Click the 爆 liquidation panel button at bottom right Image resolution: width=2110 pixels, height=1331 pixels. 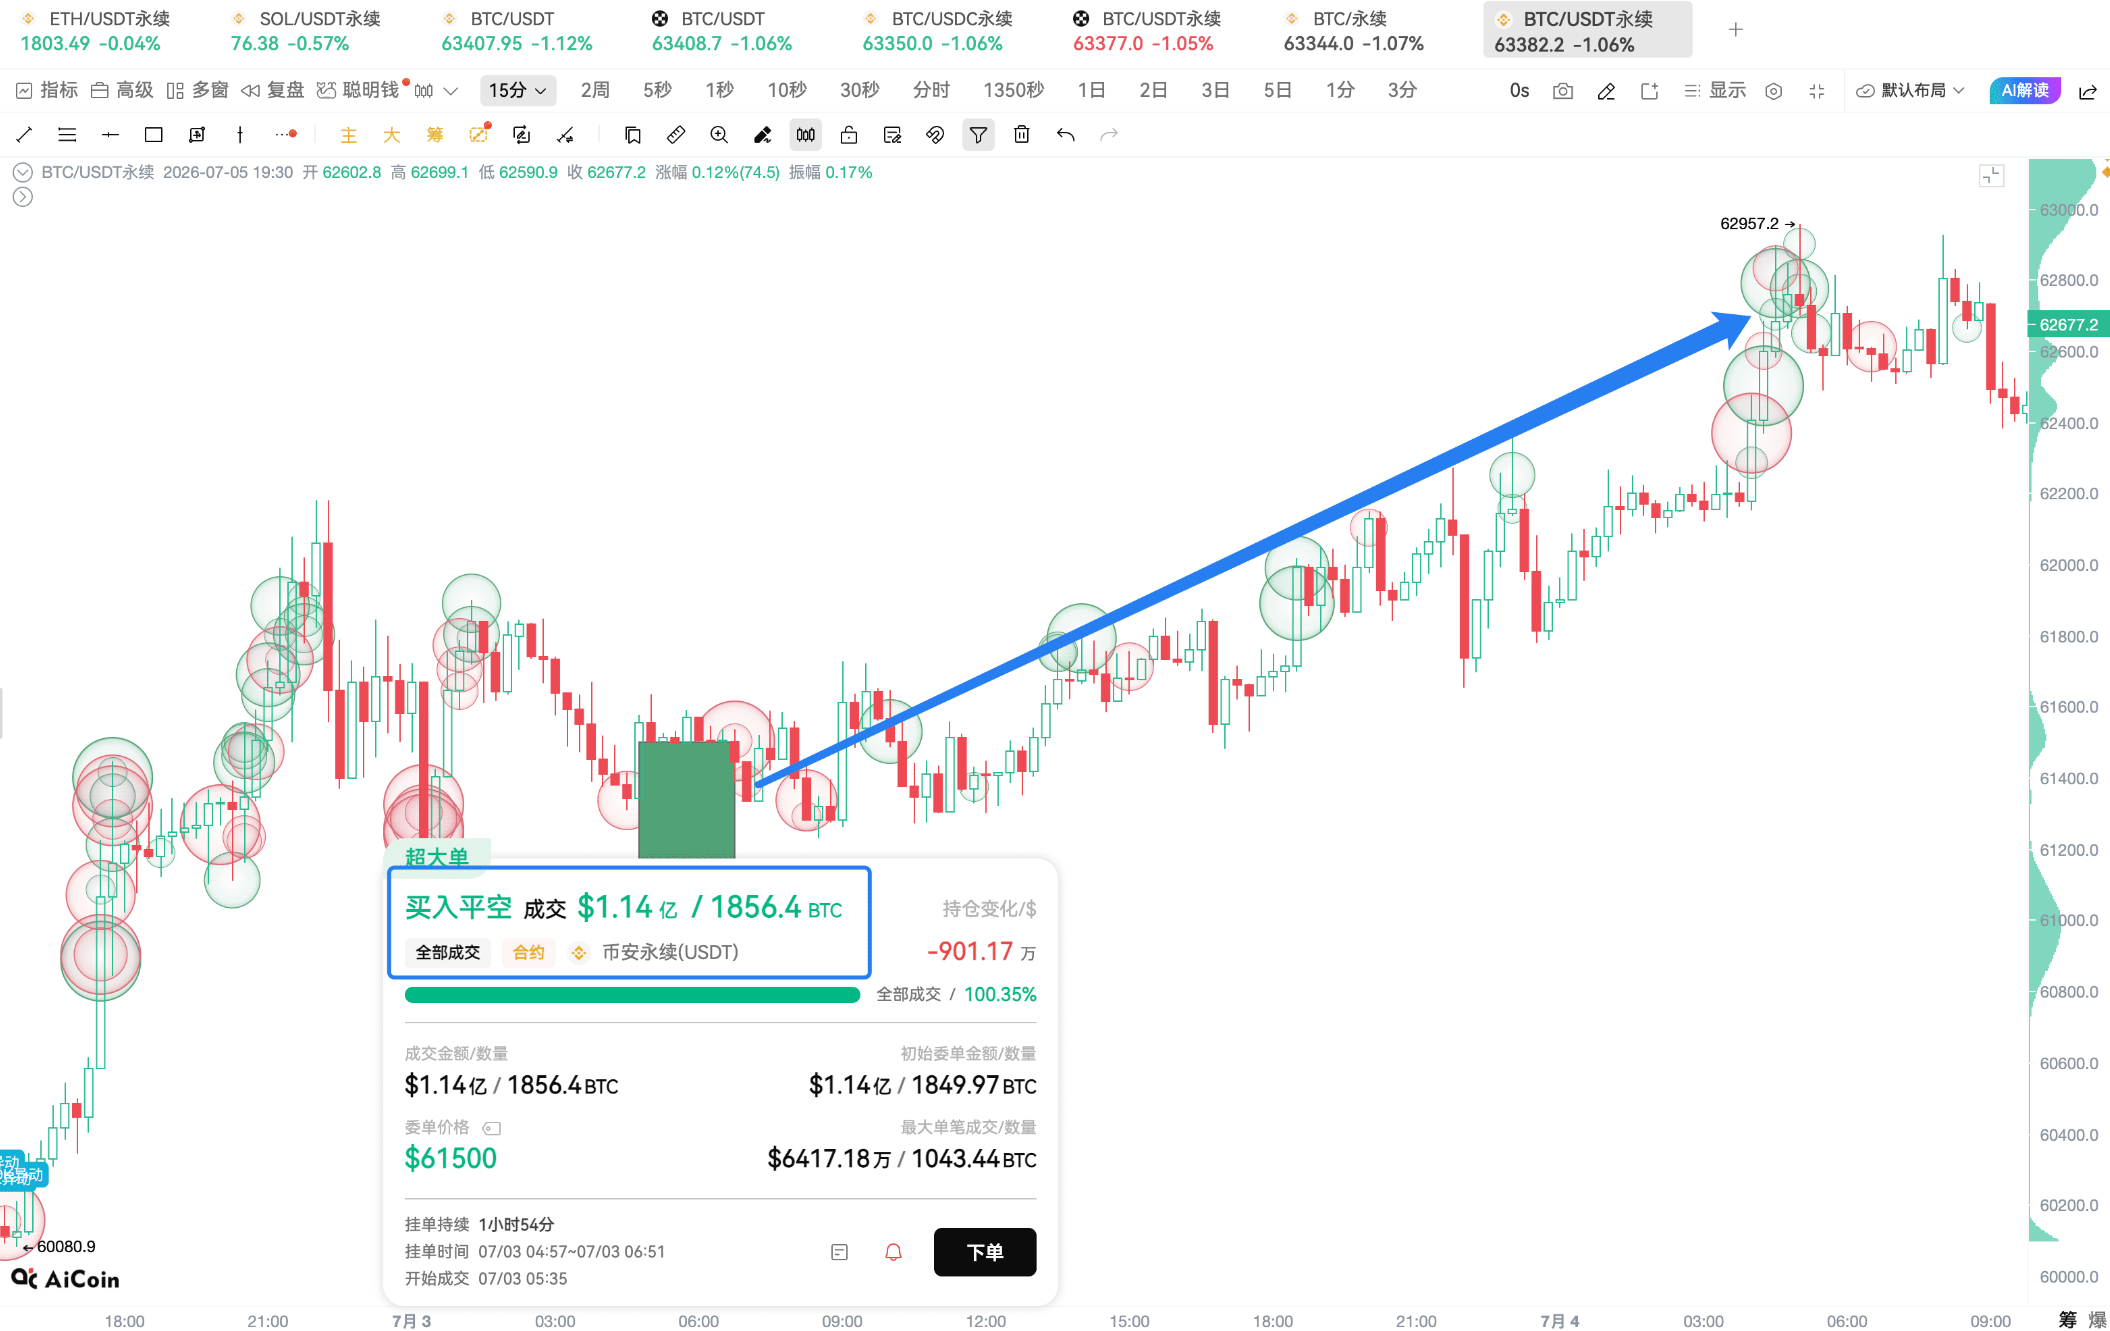coord(2098,1320)
